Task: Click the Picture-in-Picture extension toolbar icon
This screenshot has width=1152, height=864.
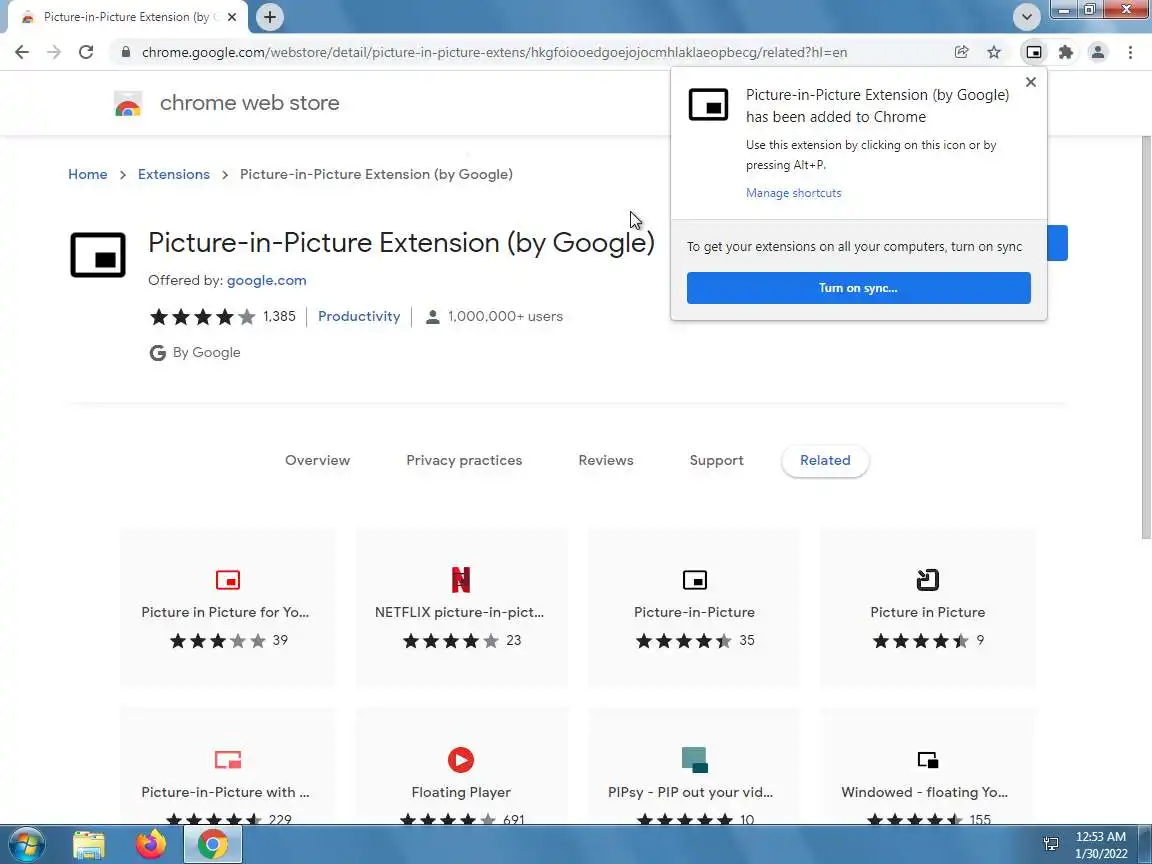Action: click(1034, 52)
